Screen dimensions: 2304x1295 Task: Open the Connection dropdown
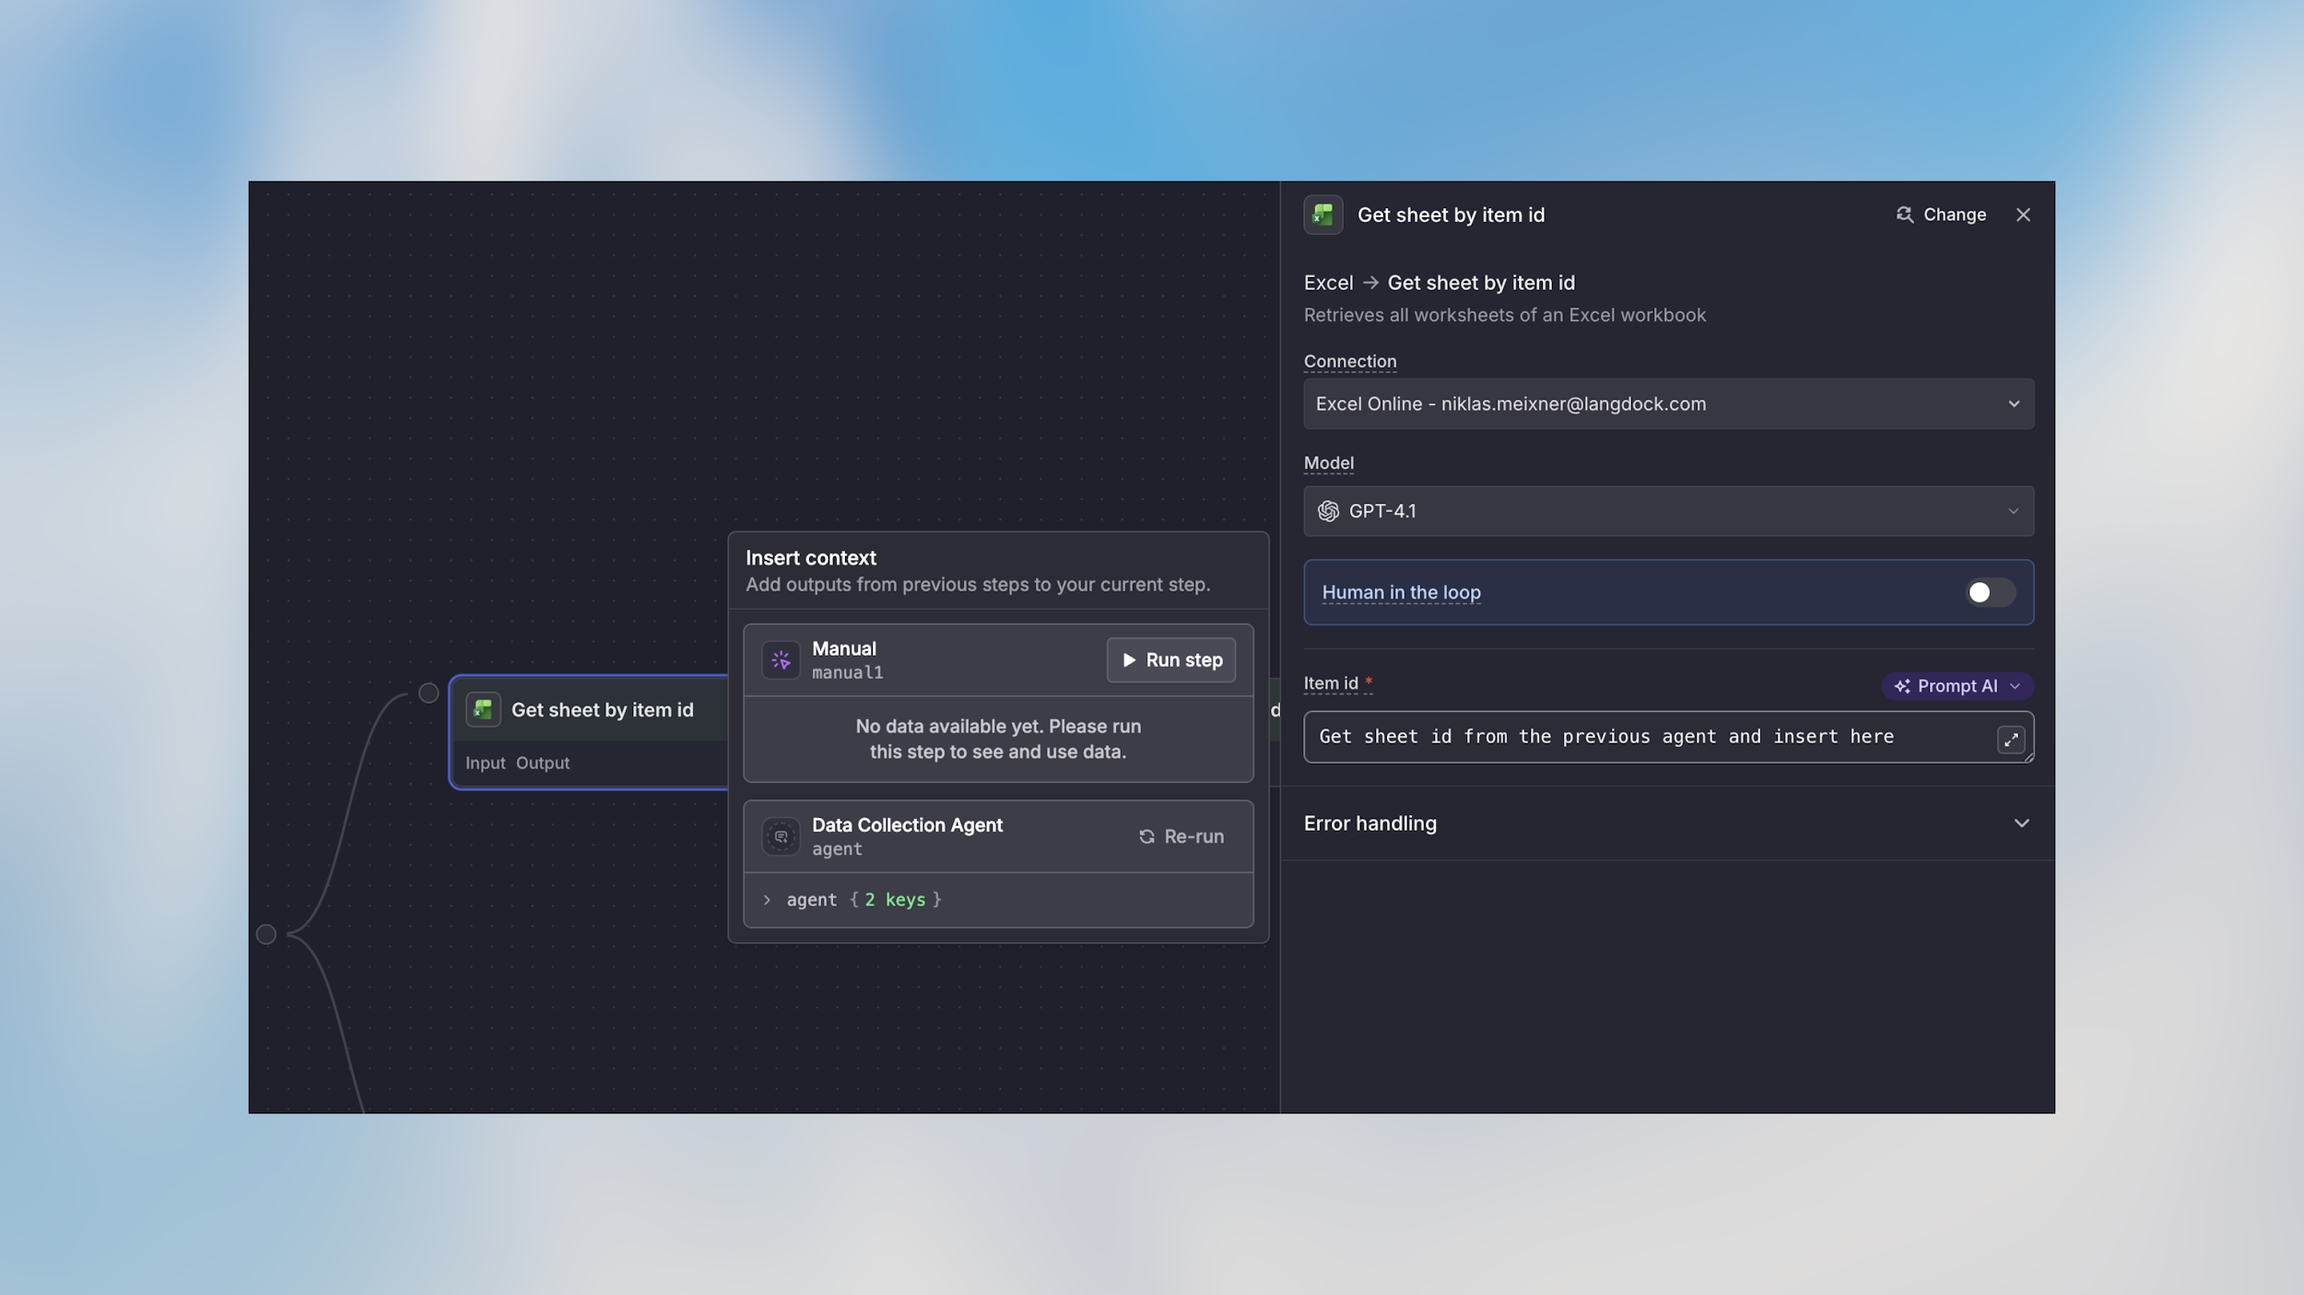[1667, 404]
